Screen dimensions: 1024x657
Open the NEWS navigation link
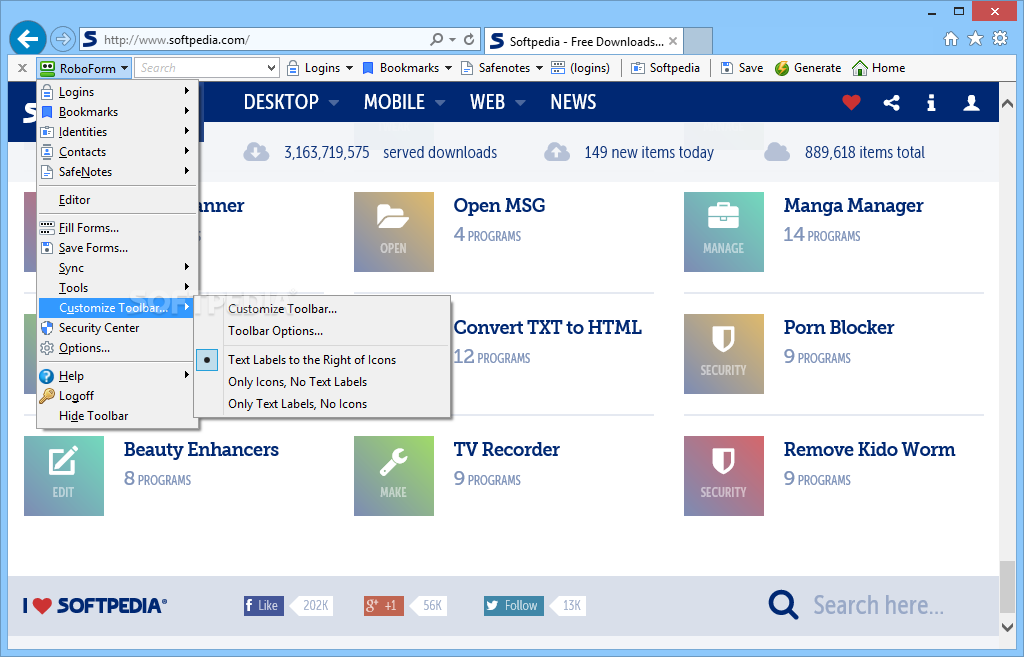pos(573,103)
